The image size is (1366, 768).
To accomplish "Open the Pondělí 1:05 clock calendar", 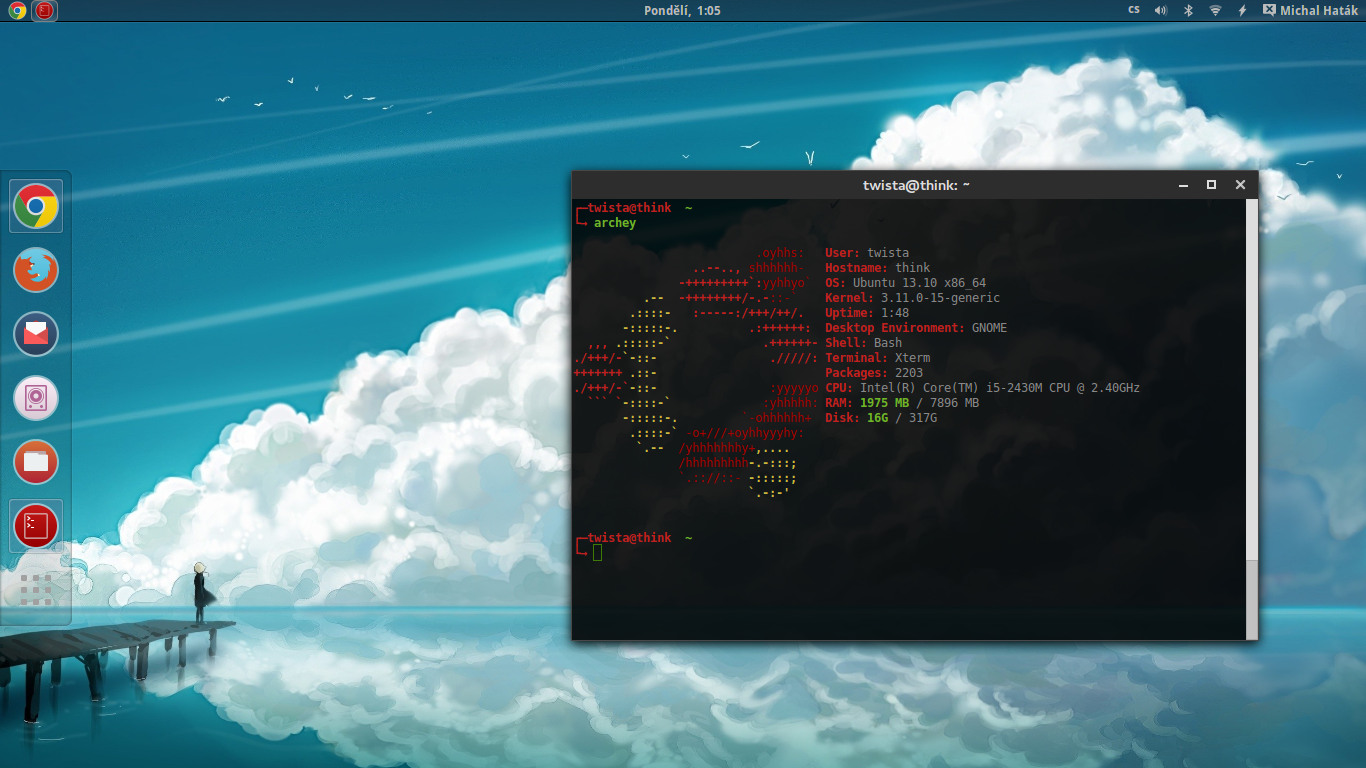I will click(x=683, y=10).
